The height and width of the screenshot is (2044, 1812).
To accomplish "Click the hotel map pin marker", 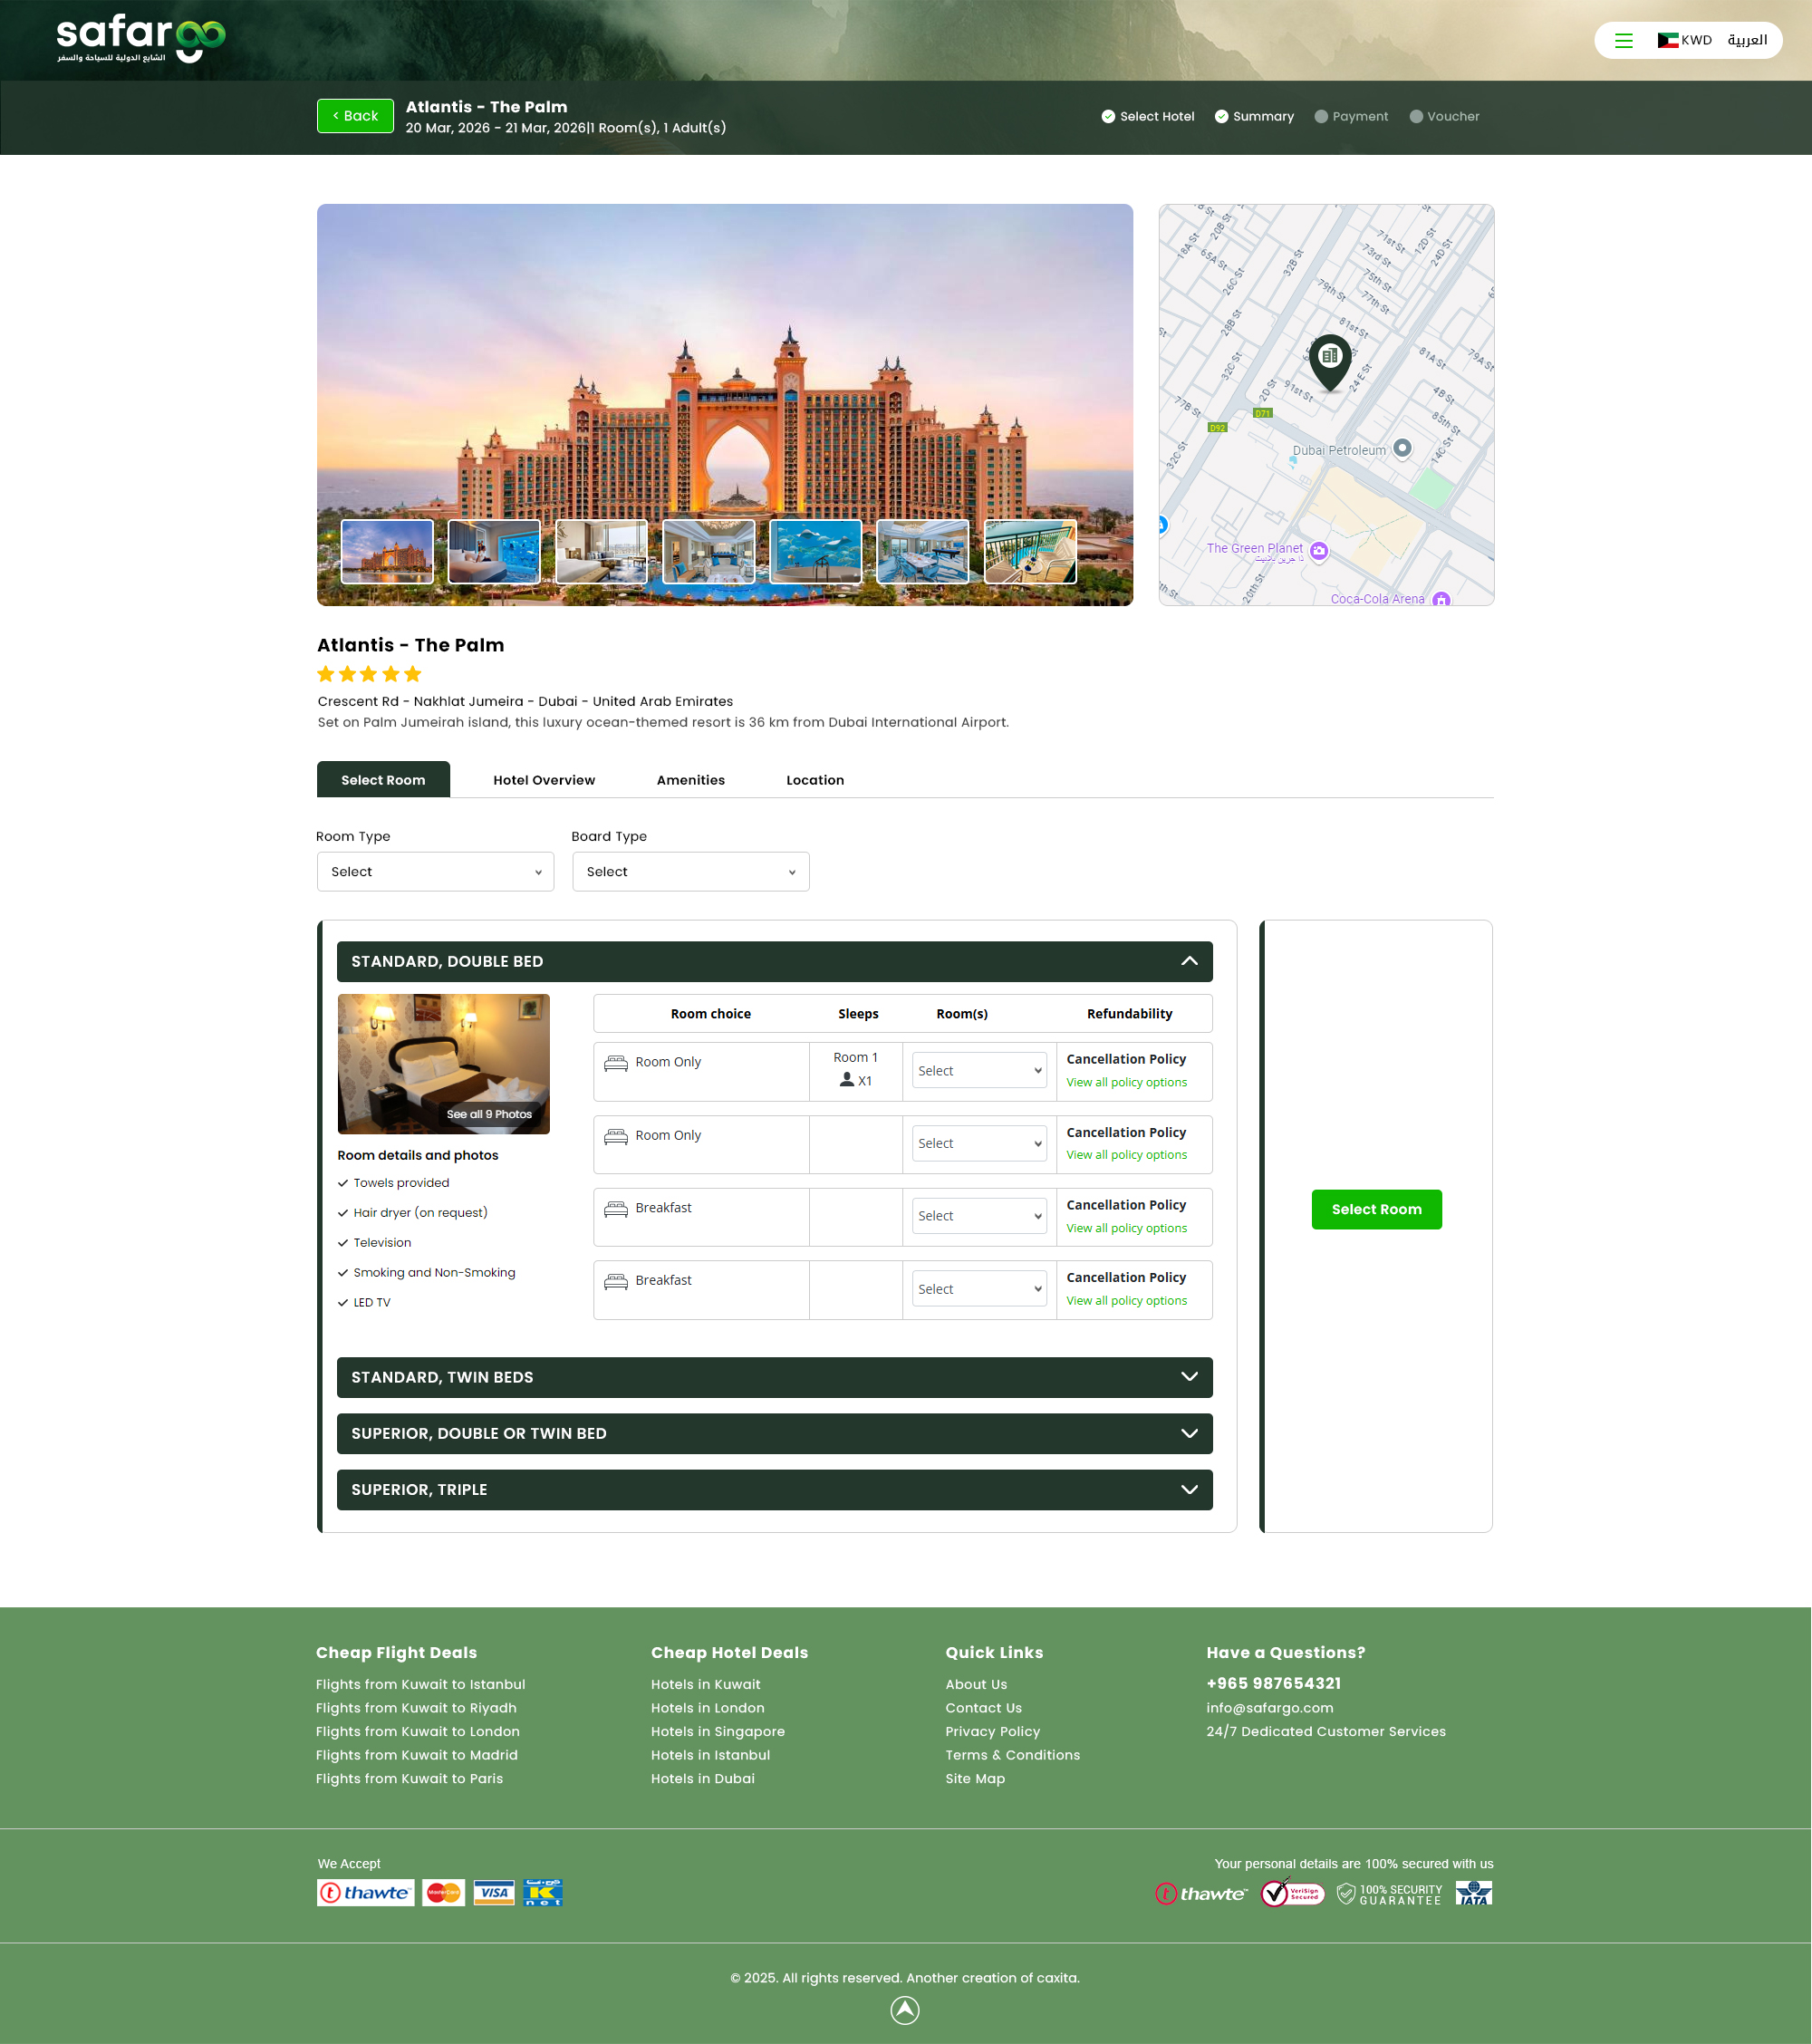I will pos(1329,361).
